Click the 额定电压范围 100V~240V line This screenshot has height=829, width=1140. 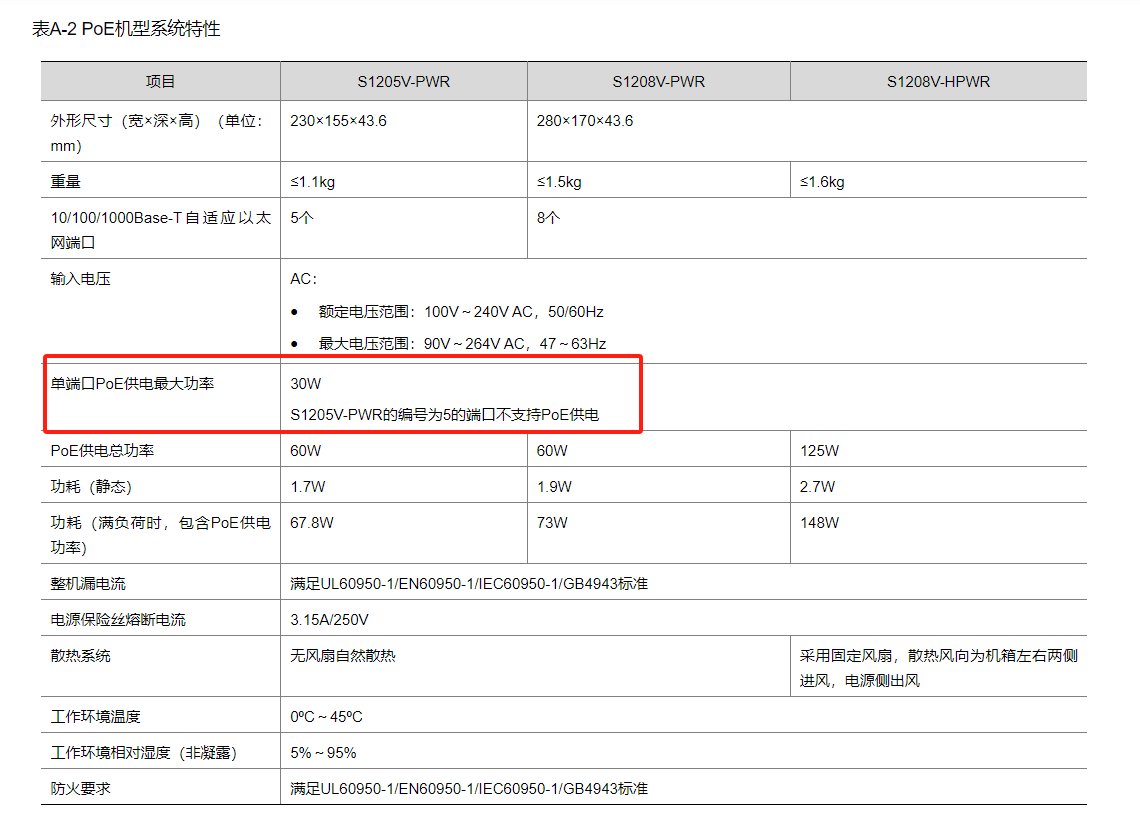pos(461,312)
